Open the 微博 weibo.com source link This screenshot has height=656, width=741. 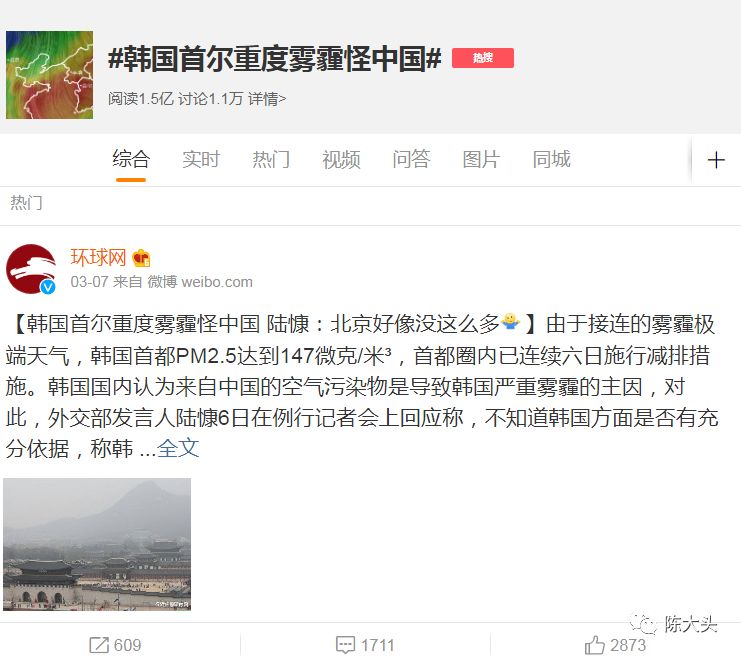pos(200,282)
